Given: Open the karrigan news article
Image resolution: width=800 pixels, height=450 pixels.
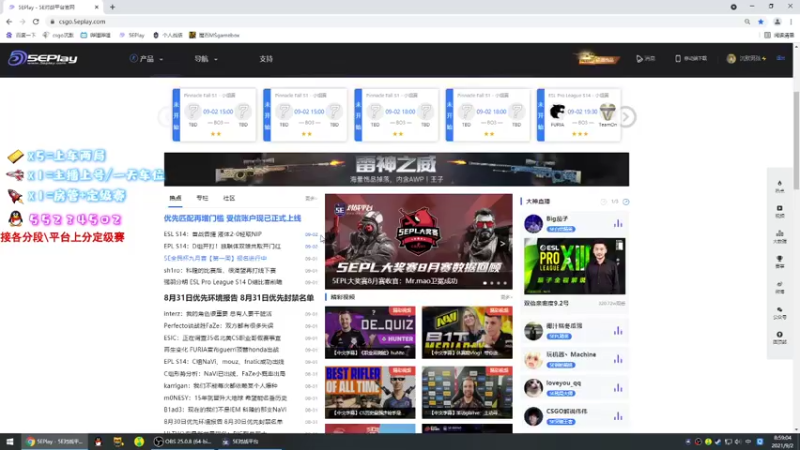Looking at the screenshot, I should 220,386.
